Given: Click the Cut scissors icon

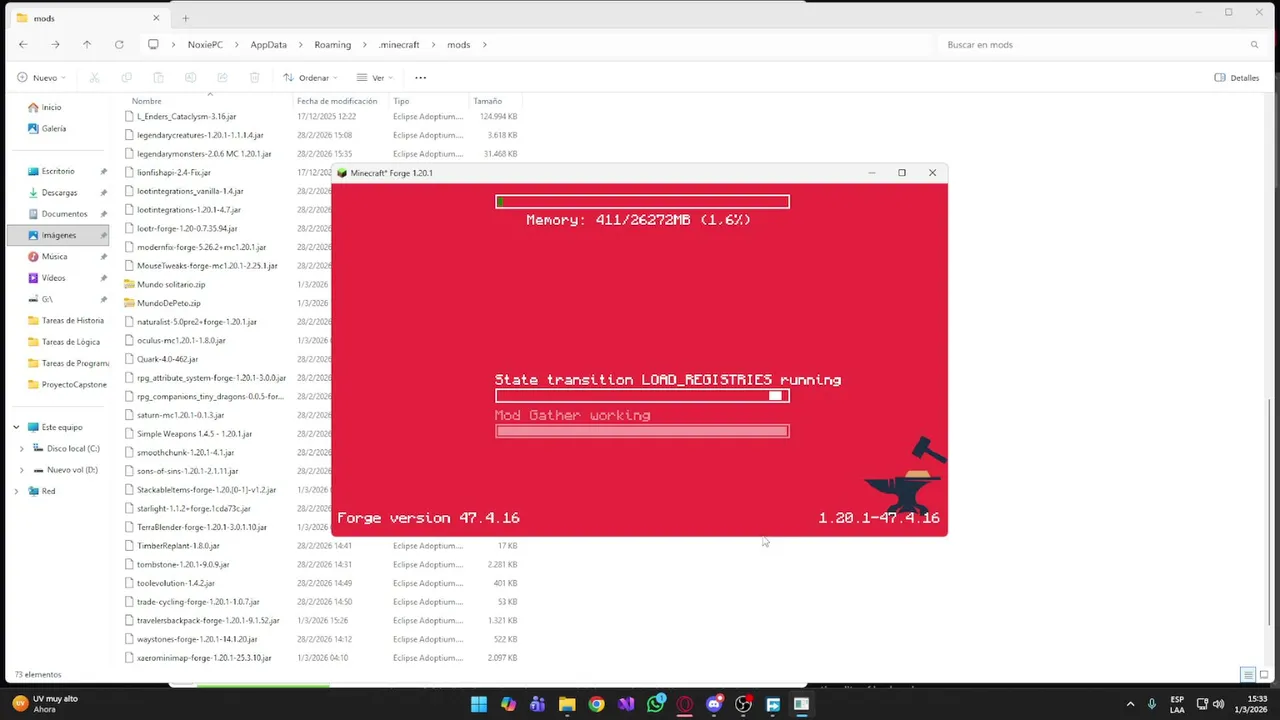Looking at the screenshot, I should coord(94,78).
